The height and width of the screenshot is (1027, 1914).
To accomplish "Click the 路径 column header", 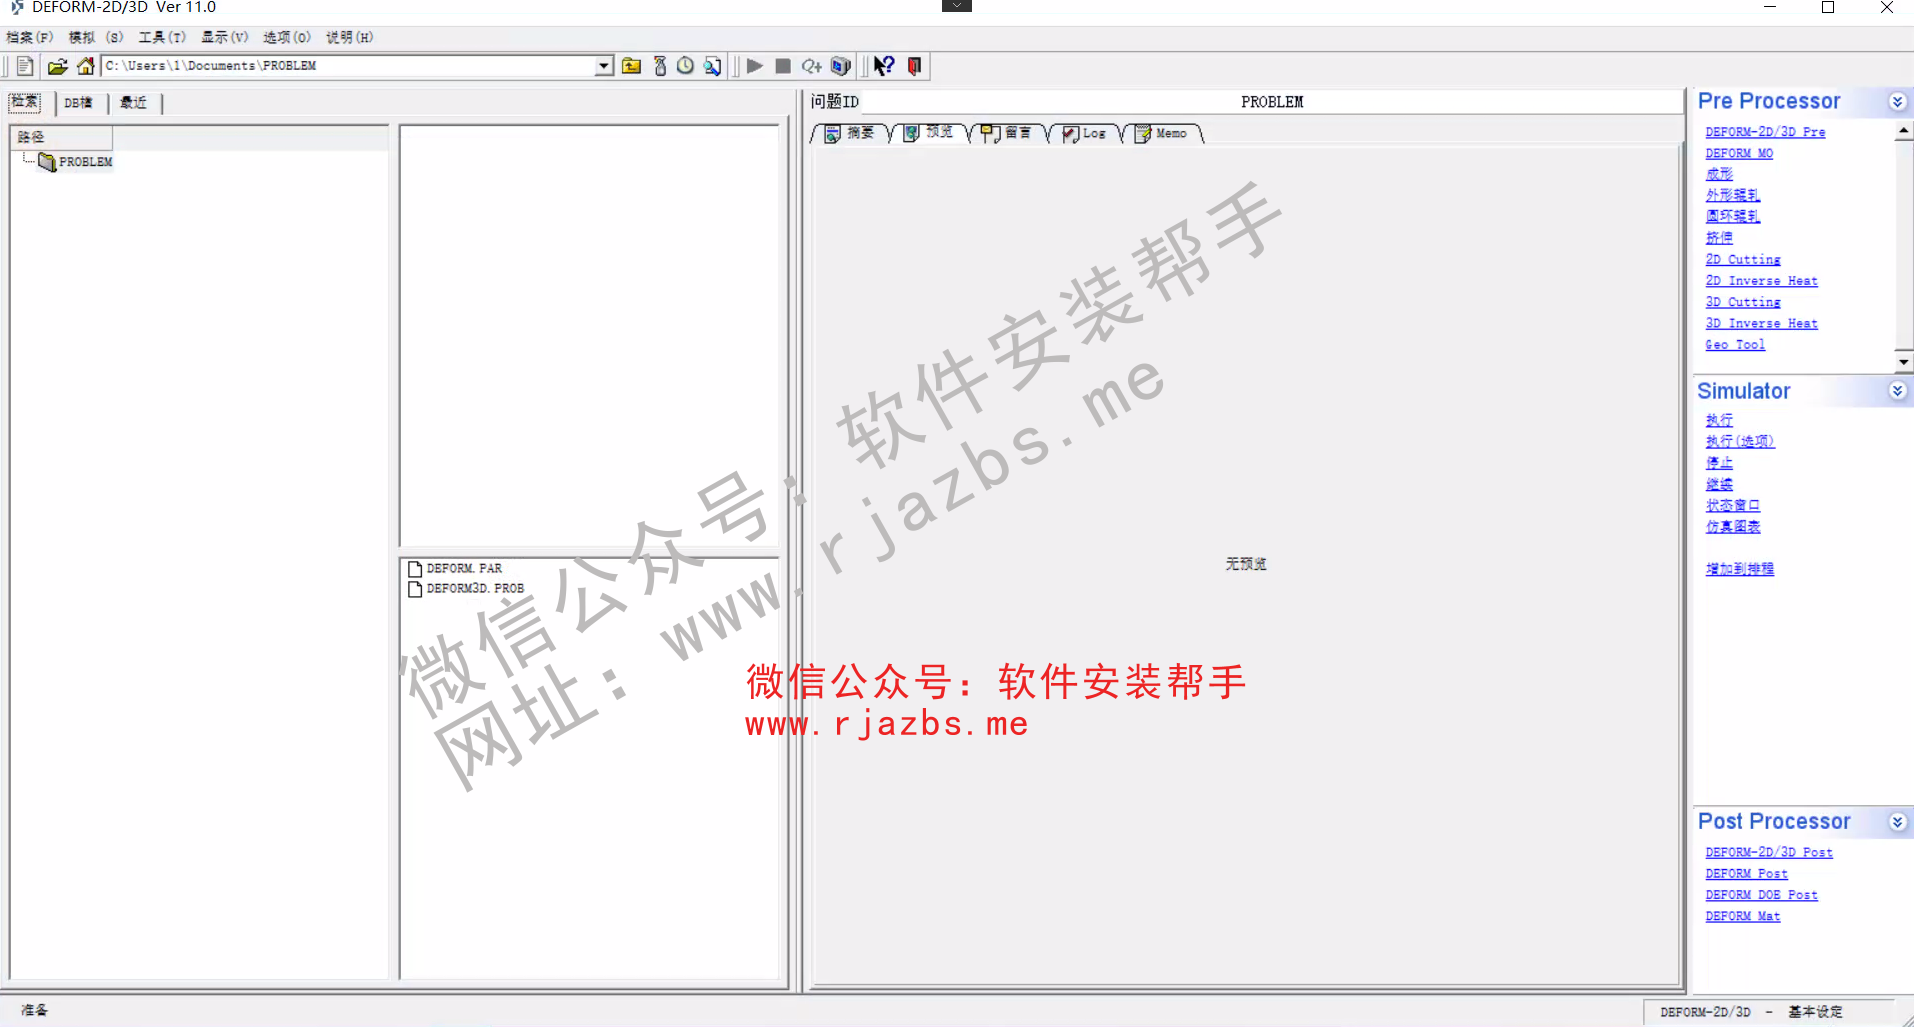I will (x=61, y=137).
